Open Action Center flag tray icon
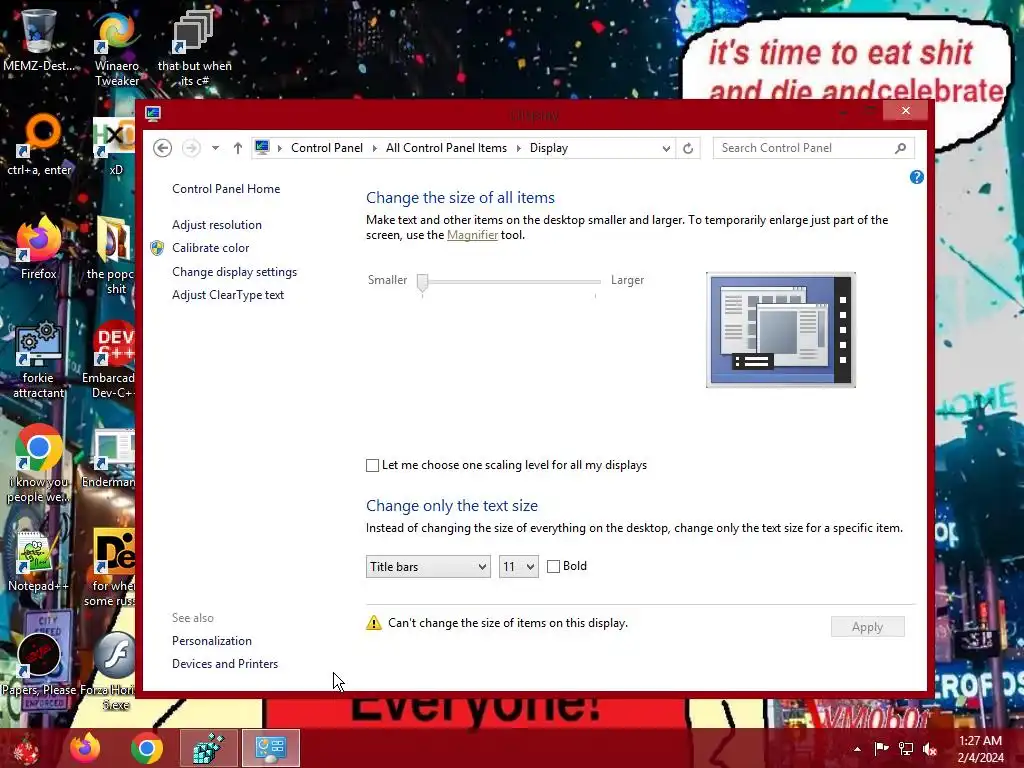This screenshot has height=768, width=1024. tap(881, 749)
